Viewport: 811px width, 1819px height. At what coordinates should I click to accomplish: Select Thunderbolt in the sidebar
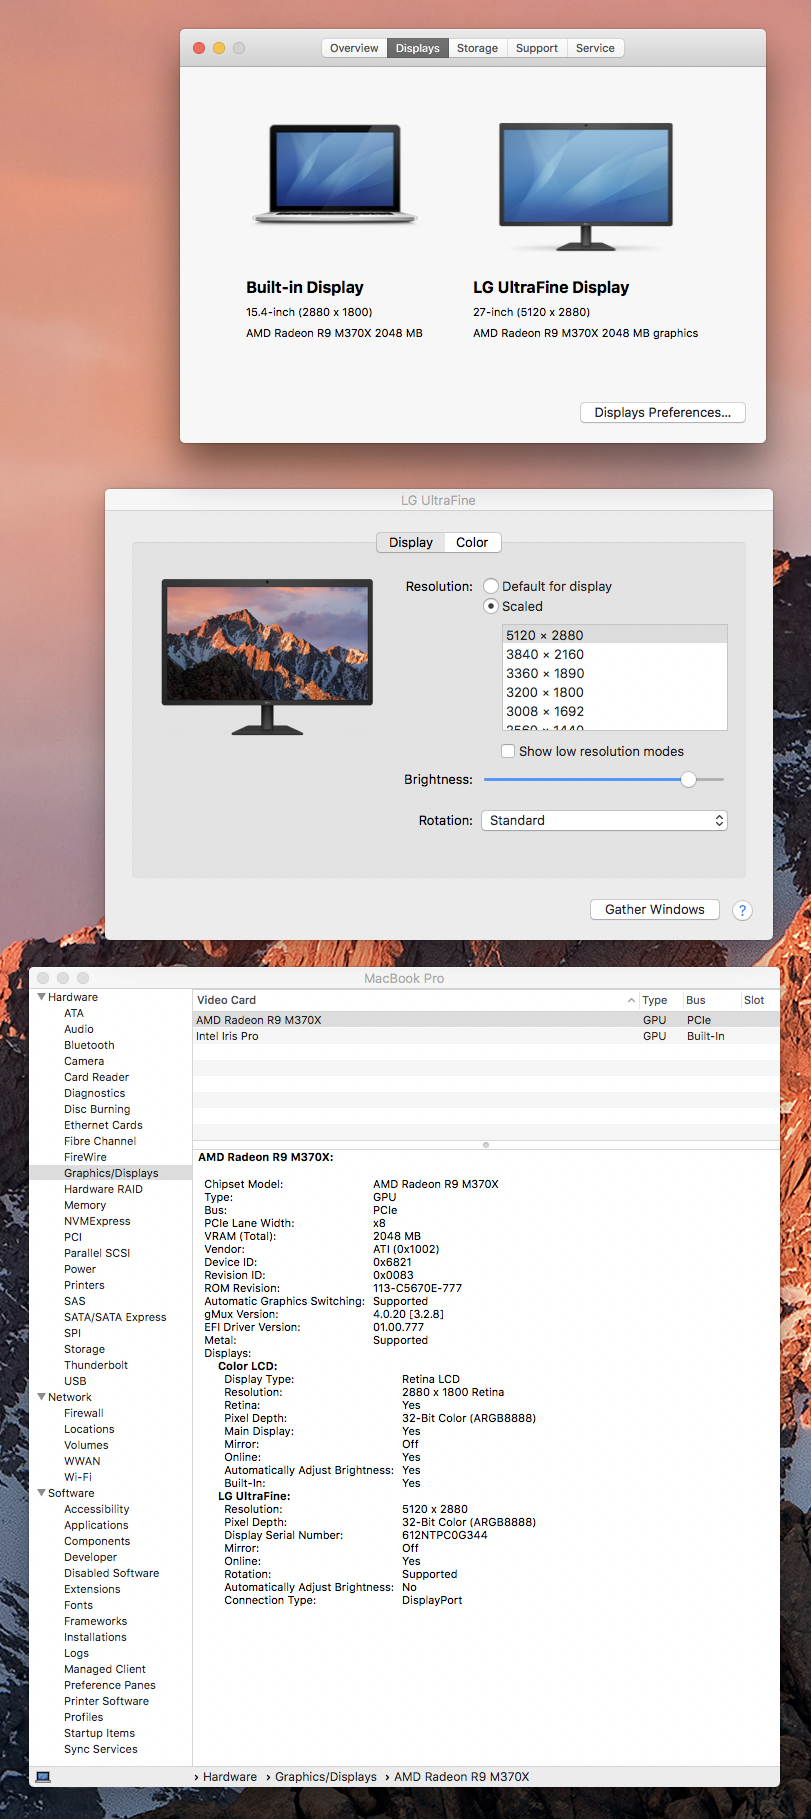tap(96, 1365)
